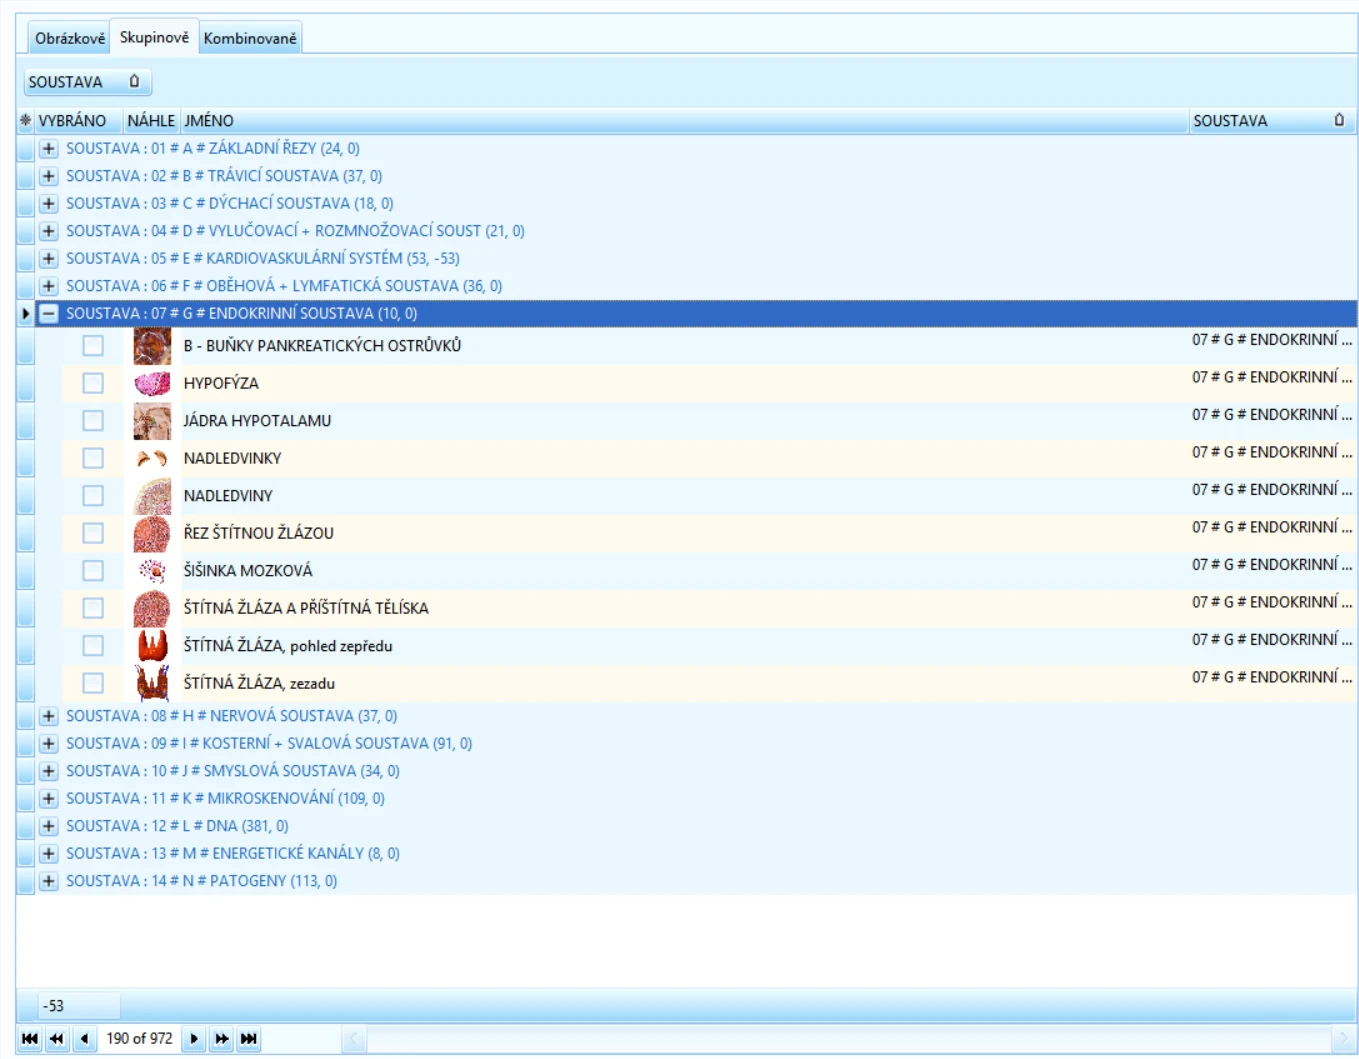Click the SOUSTAVA group-by button
The height and width of the screenshot is (1059, 1359).
(x=88, y=82)
